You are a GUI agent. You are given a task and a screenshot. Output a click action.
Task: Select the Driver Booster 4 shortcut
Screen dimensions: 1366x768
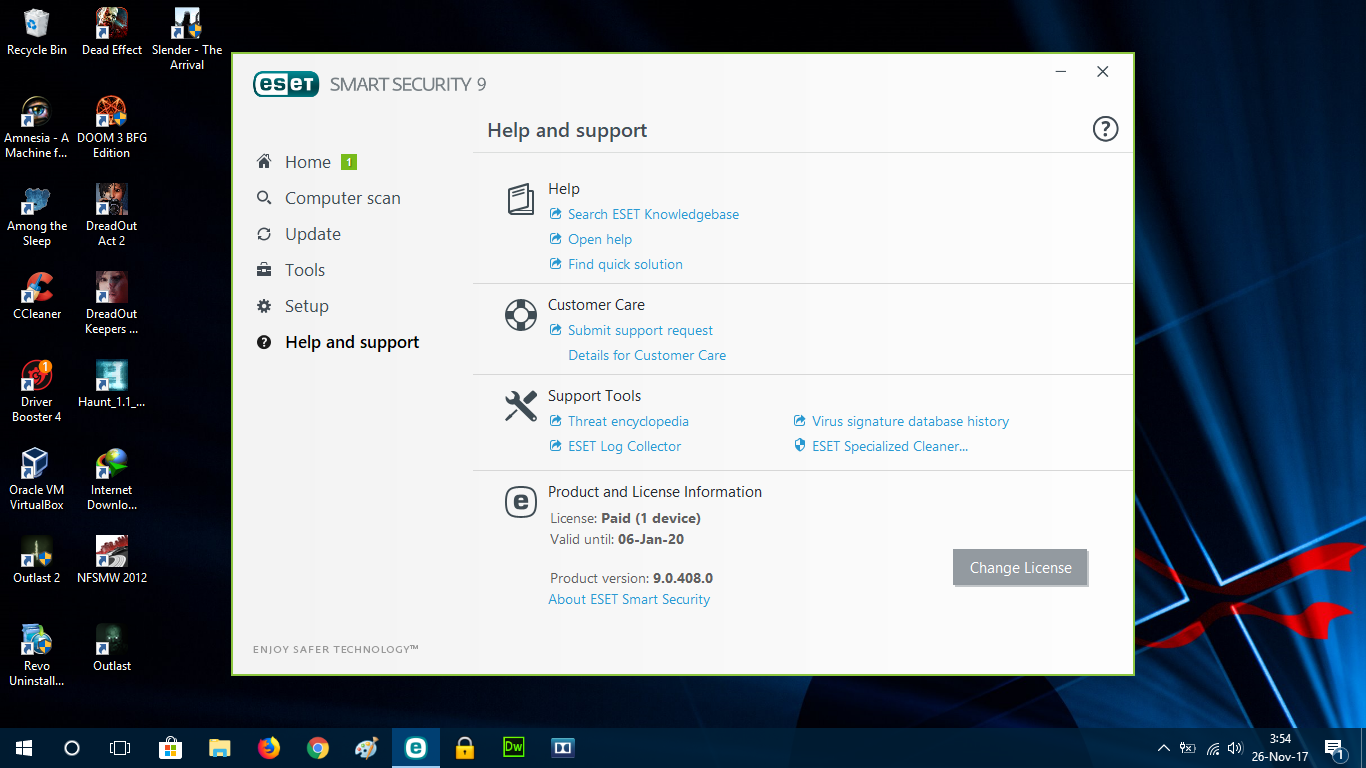[x=37, y=392]
